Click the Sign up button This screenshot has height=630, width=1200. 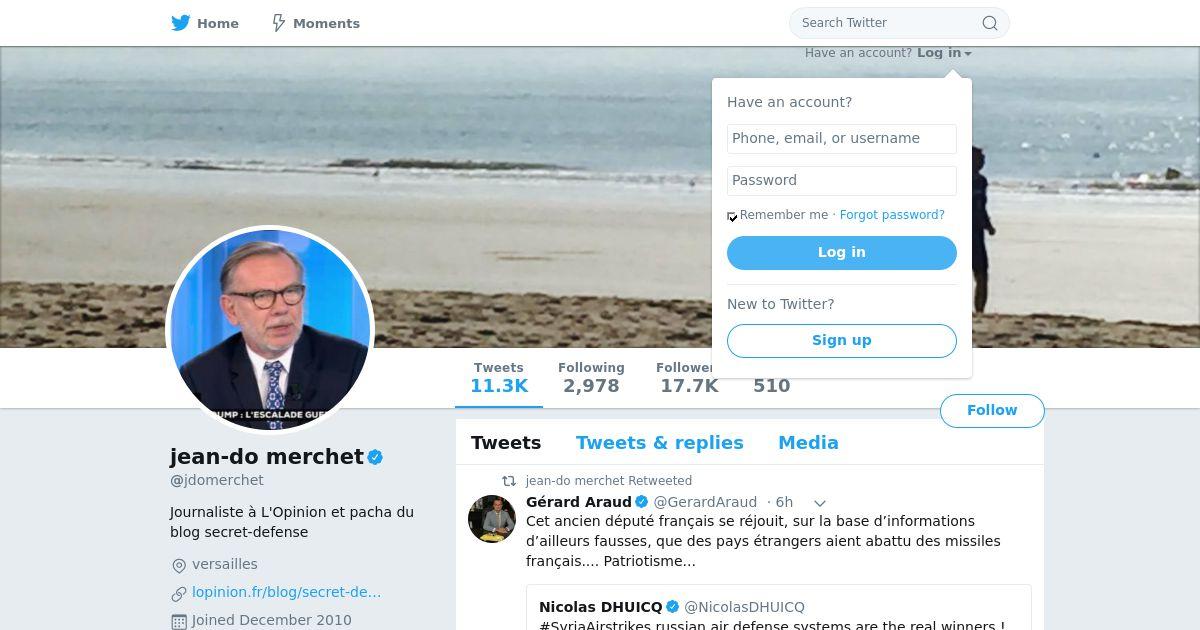pyautogui.click(x=842, y=341)
